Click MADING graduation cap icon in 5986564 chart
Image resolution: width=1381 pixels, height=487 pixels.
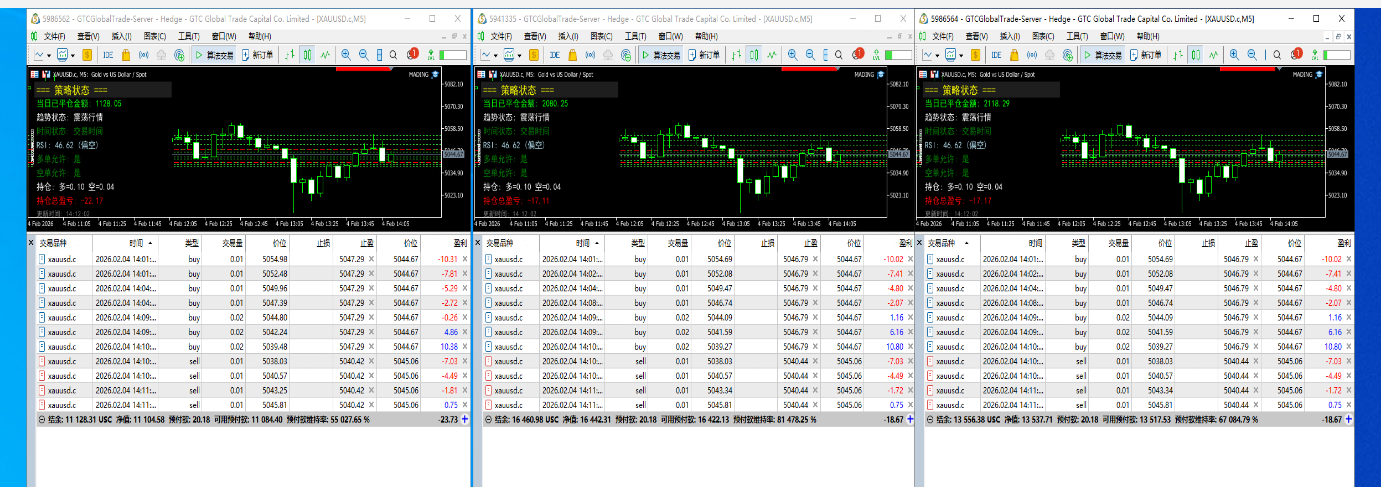[x=1319, y=74]
